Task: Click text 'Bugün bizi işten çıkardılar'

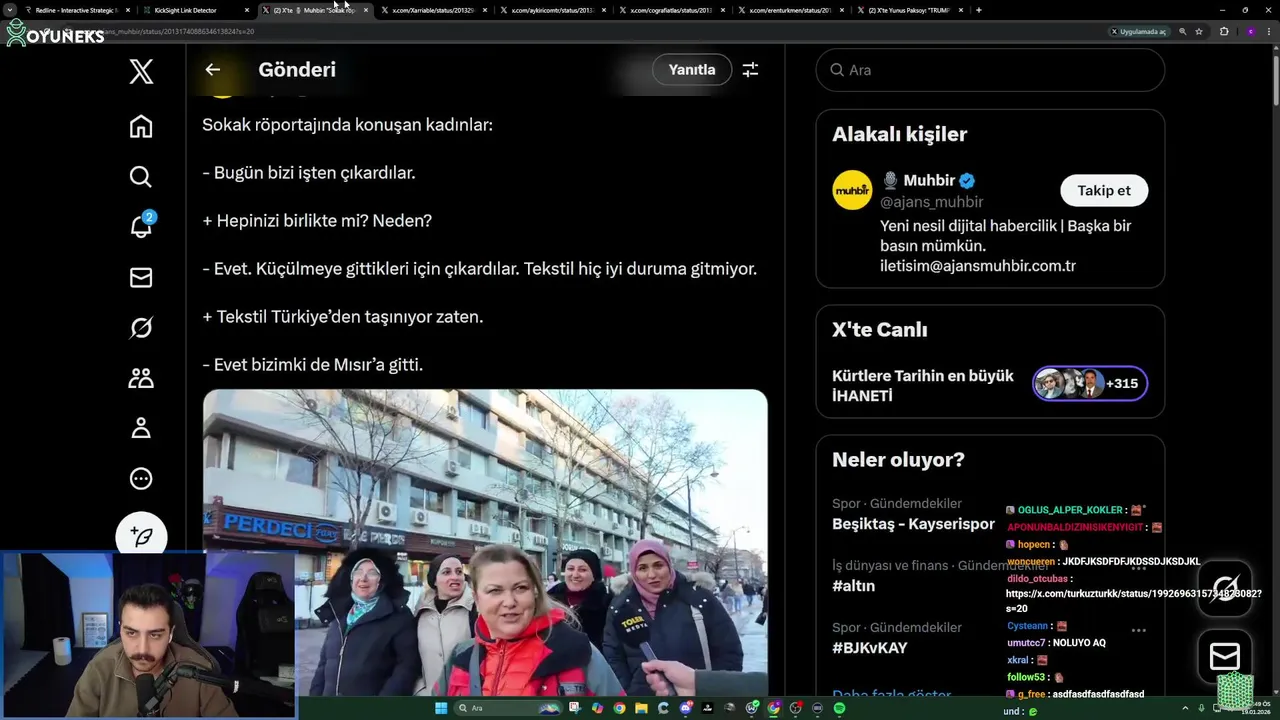Action: [315, 173]
